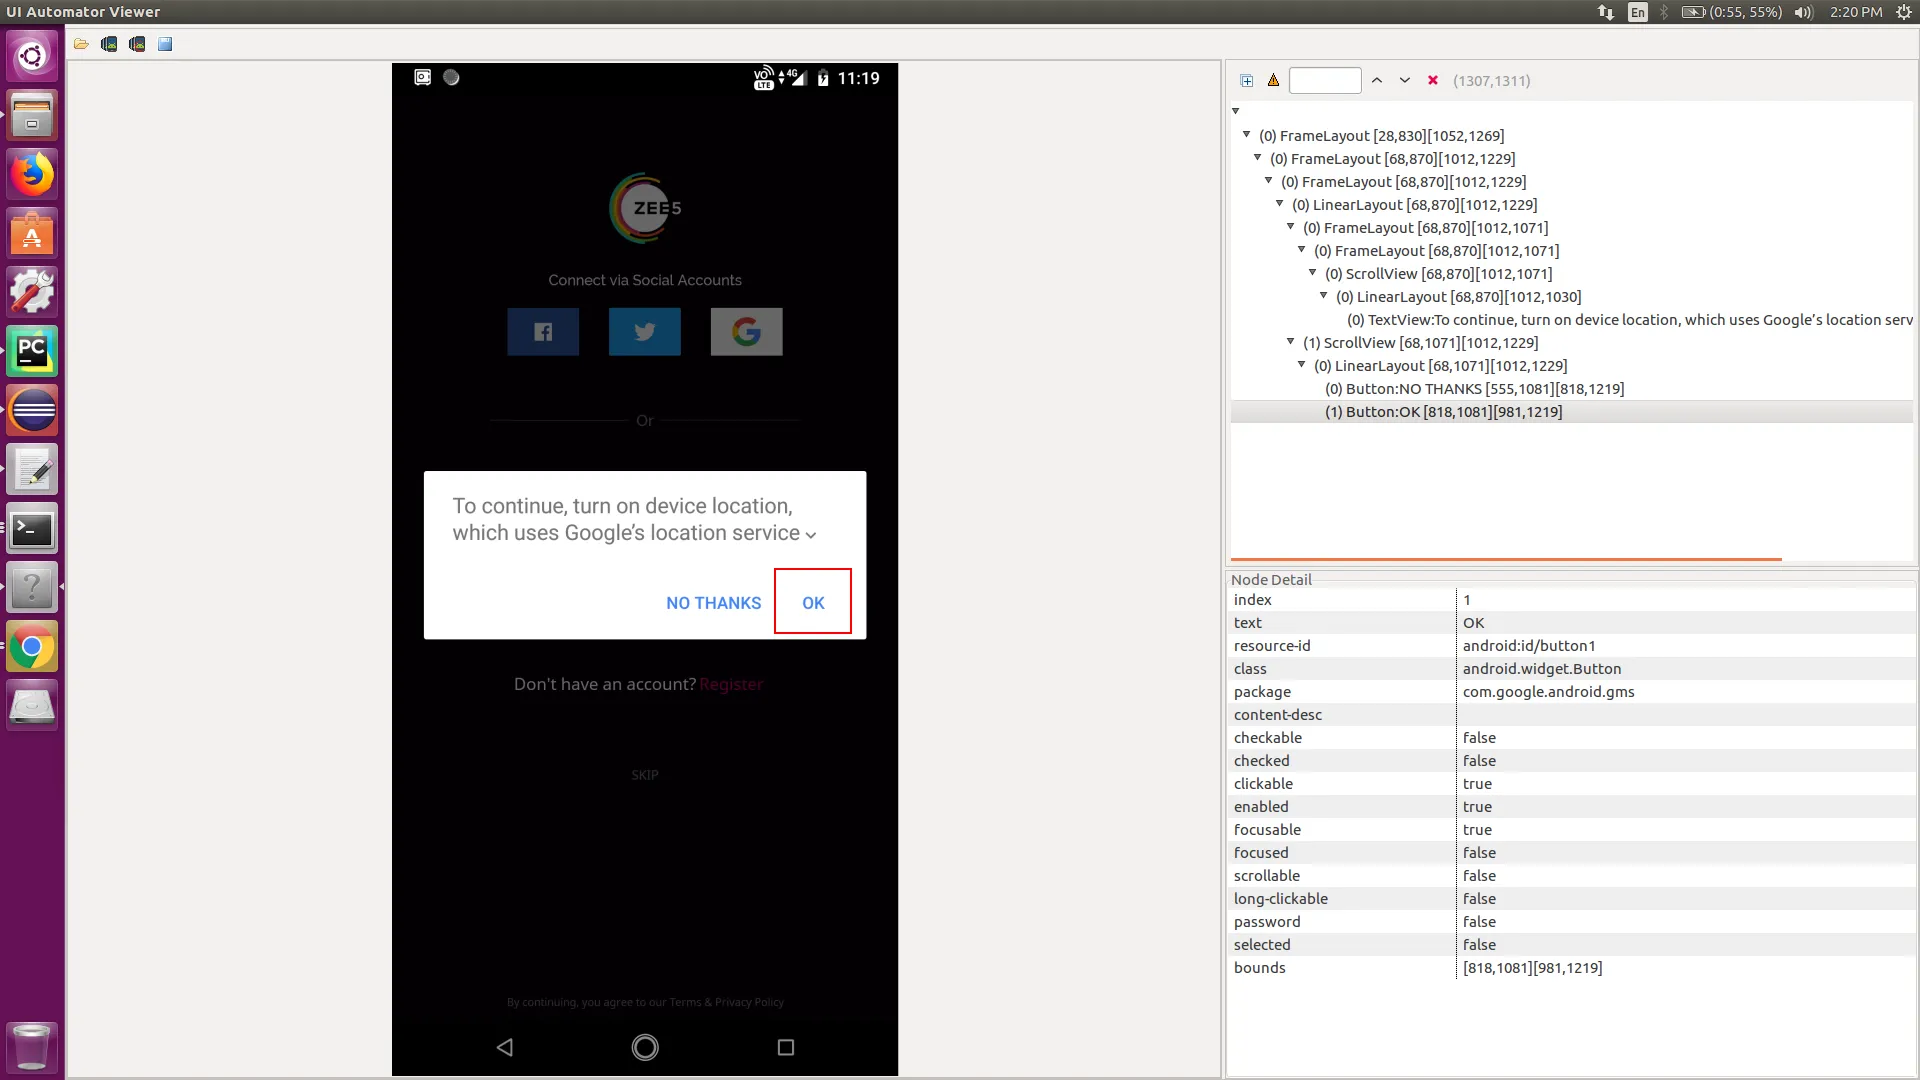Clear search with the red X
Image resolution: width=1920 pixels, height=1080 pixels.
click(1432, 81)
